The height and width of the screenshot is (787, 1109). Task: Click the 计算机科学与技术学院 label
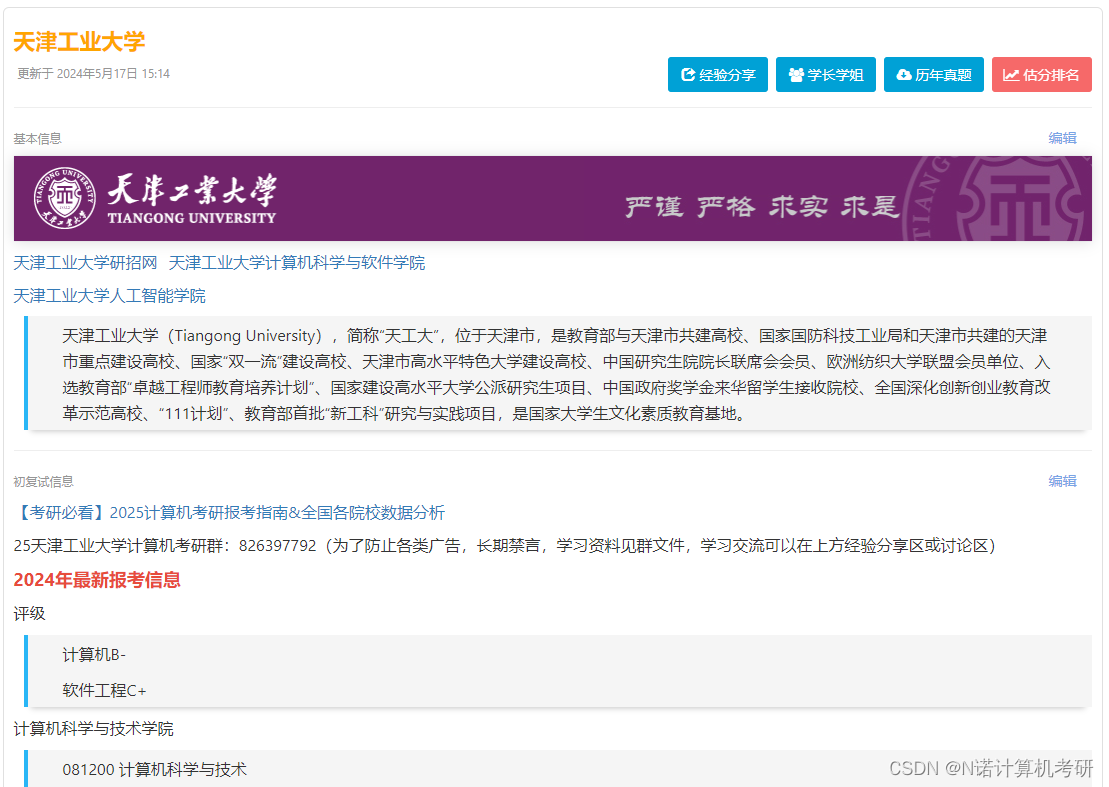click(93, 729)
